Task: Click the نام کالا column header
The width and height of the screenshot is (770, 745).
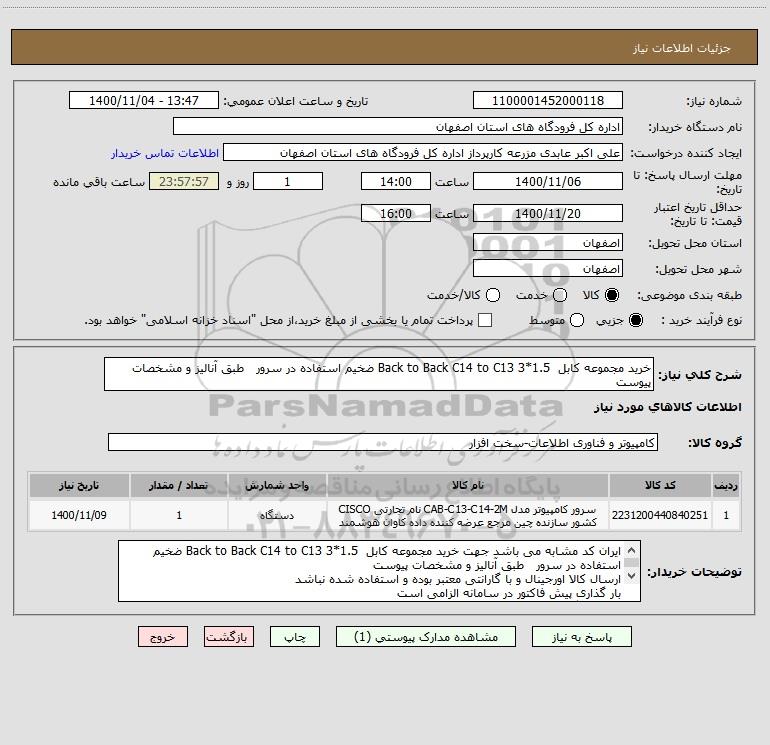Action: coord(468,485)
